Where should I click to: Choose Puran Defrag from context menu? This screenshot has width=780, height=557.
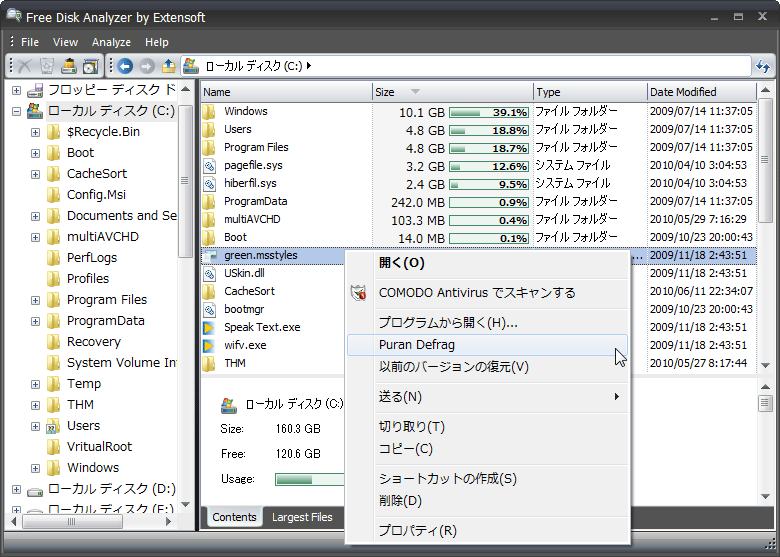tap(488, 345)
